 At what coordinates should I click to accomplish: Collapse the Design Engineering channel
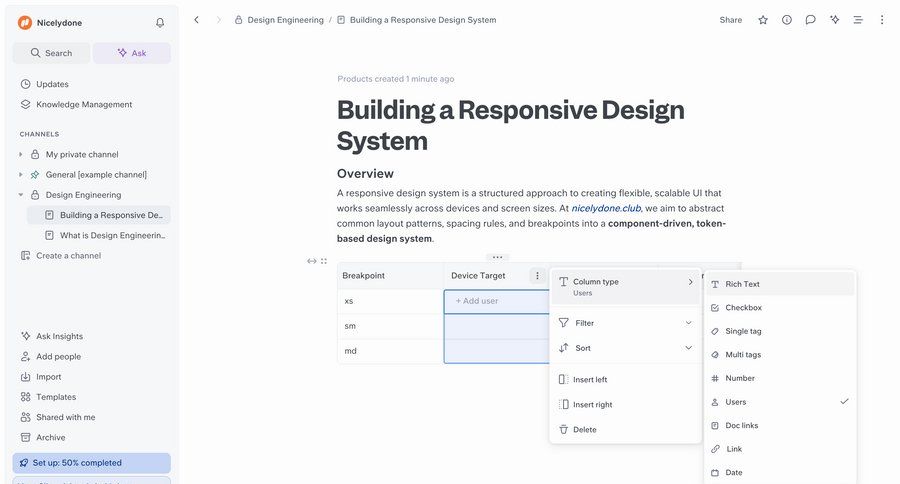point(21,195)
